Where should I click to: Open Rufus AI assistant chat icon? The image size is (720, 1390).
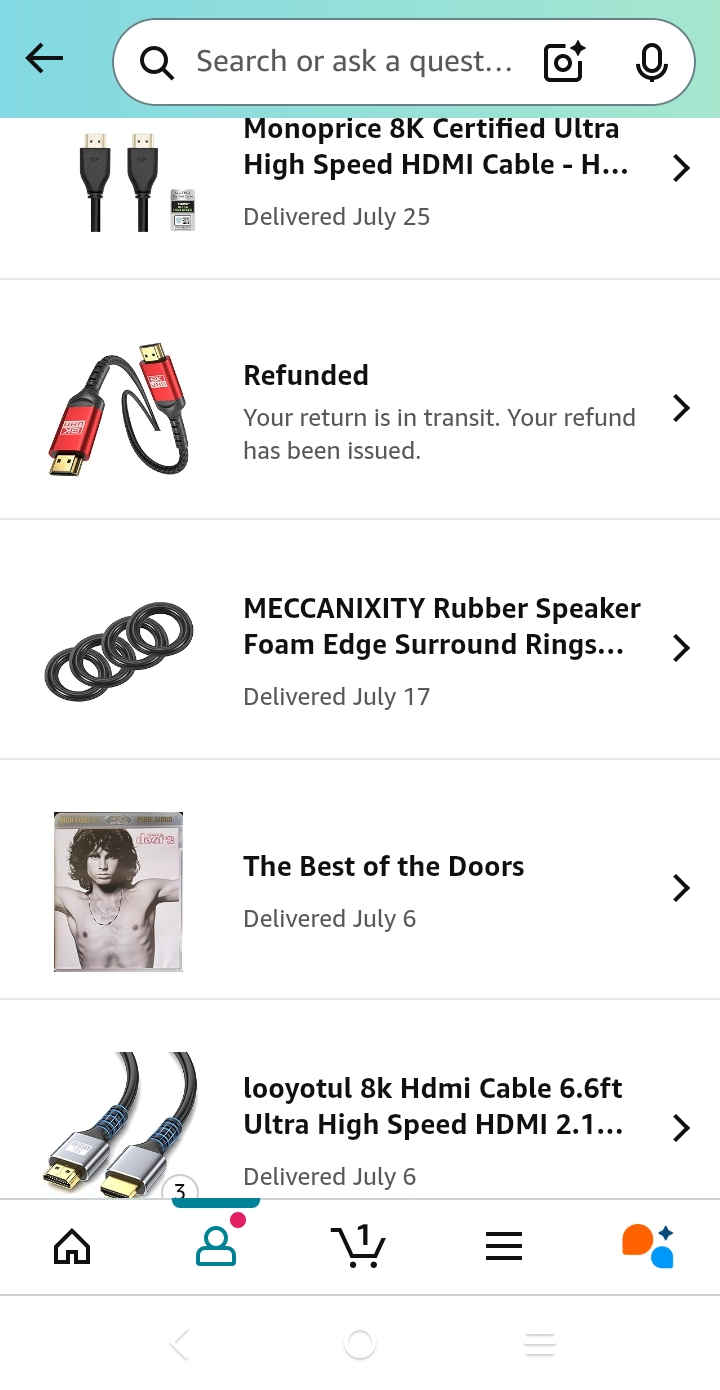(648, 1246)
